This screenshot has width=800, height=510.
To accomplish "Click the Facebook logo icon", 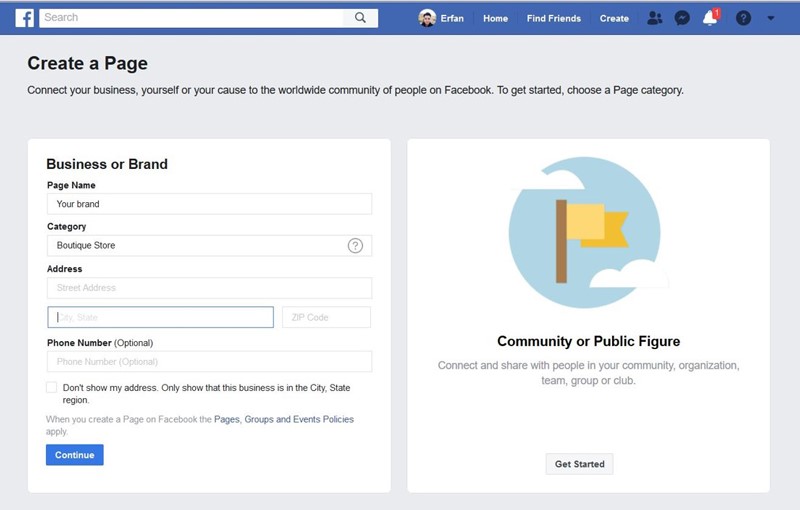I will click(x=24, y=18).
